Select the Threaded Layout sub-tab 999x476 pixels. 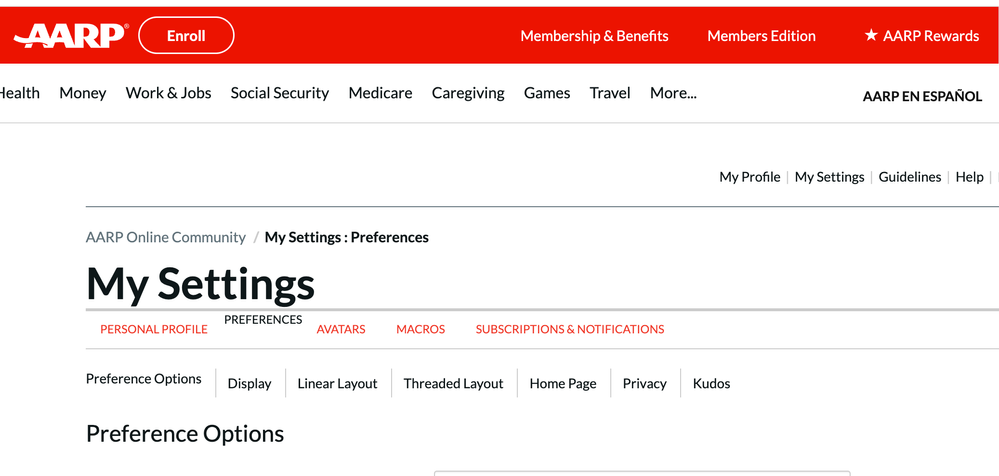[453, 384]
